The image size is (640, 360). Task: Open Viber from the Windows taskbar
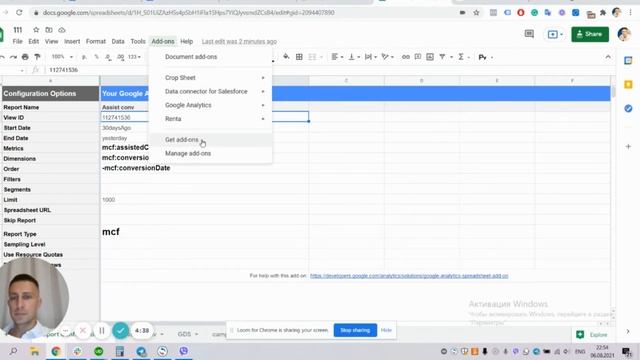pos(184,351)
